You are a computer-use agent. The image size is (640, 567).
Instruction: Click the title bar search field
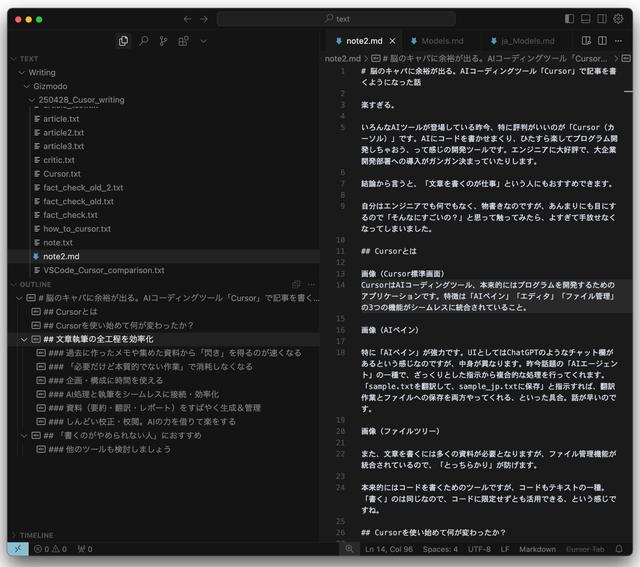[336, 19]
